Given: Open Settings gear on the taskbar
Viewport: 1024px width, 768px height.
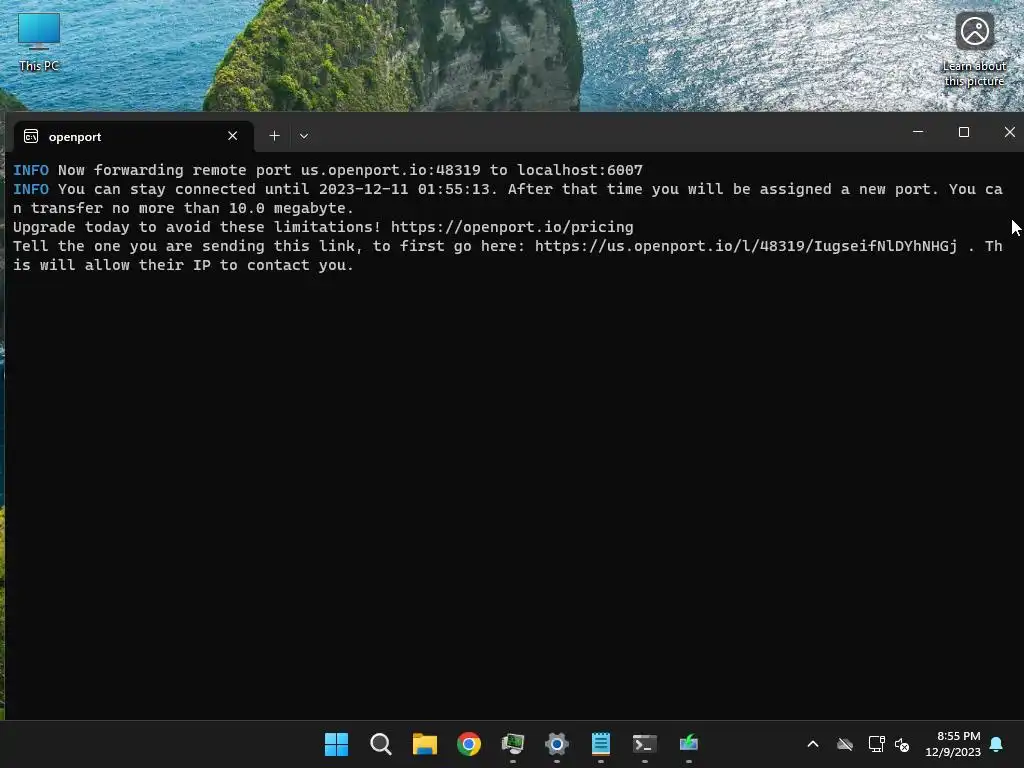Looking at the screenshot, I should tap(556, 744).
